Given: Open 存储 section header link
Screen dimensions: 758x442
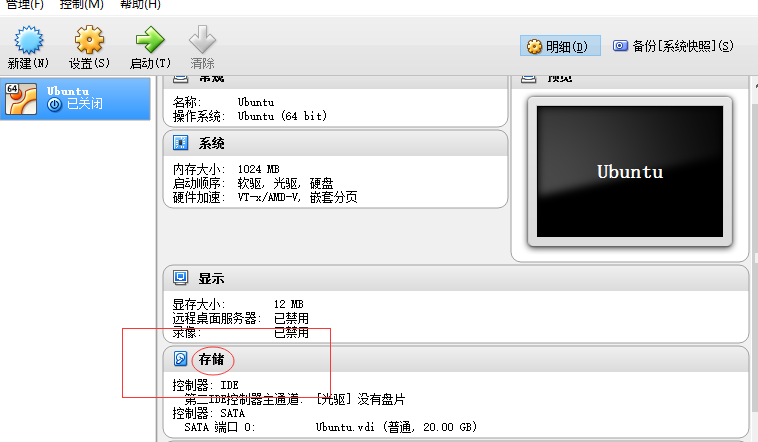Looking at the screenshot, I should click(211, 359).
